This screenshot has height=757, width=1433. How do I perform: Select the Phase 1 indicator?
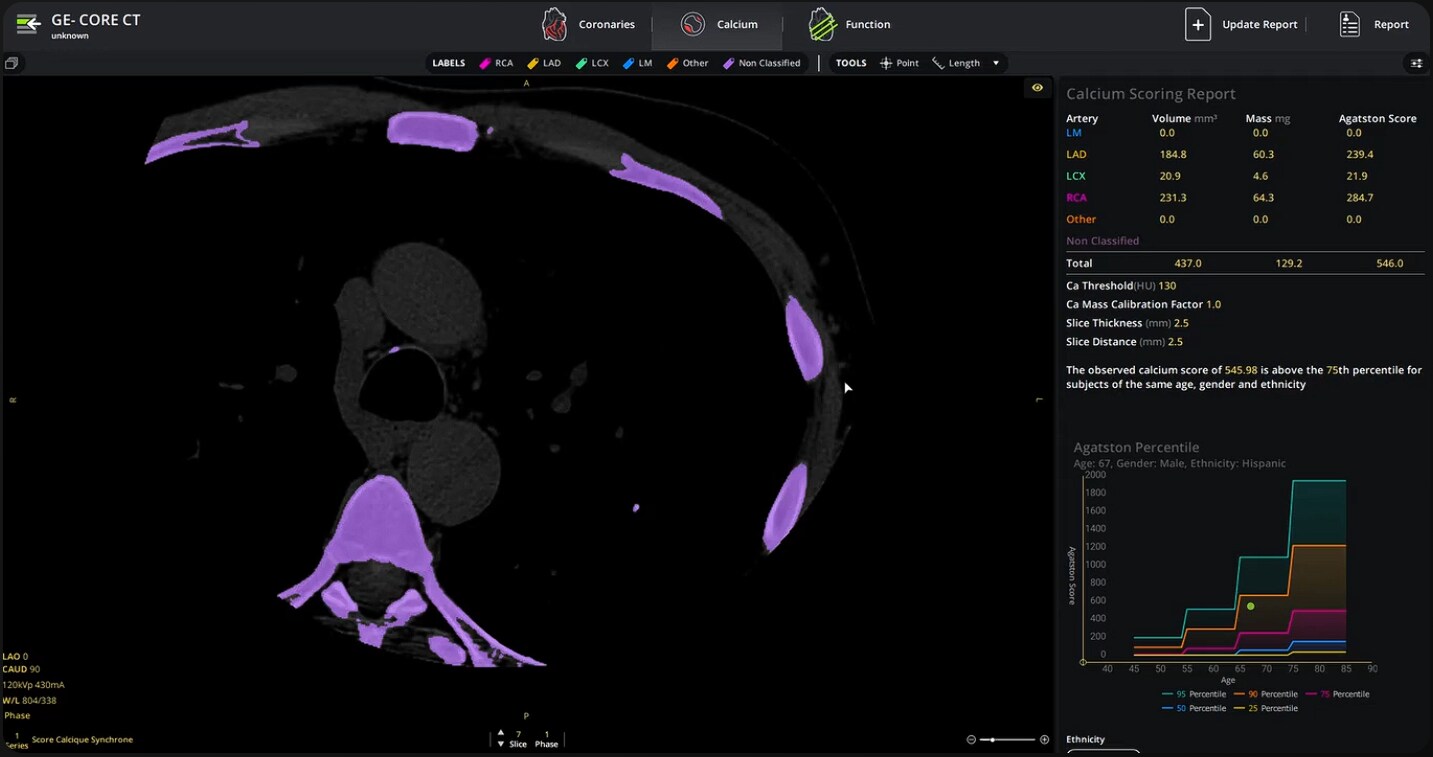coord(546,739)
